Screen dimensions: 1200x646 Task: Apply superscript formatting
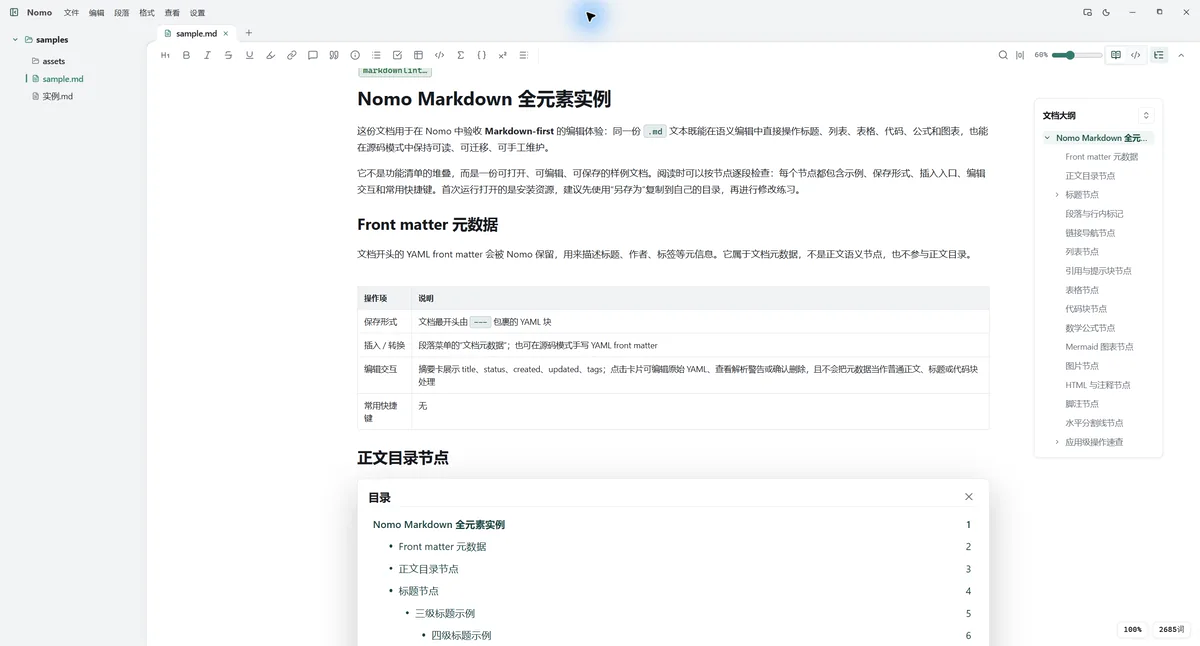coord(502,55)
